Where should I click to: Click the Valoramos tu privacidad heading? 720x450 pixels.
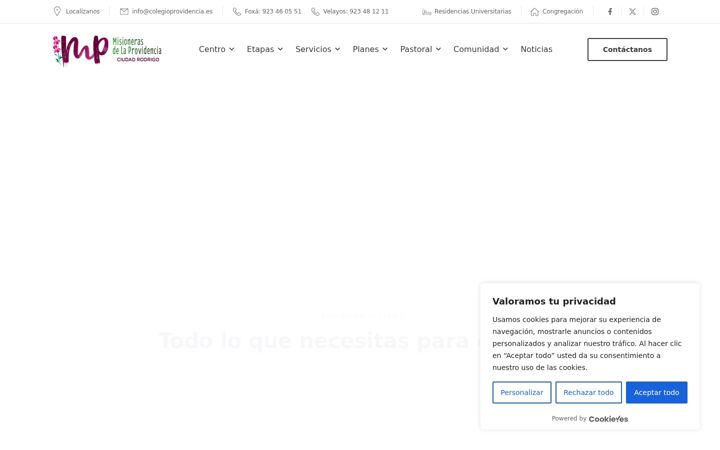click(554, 301)
